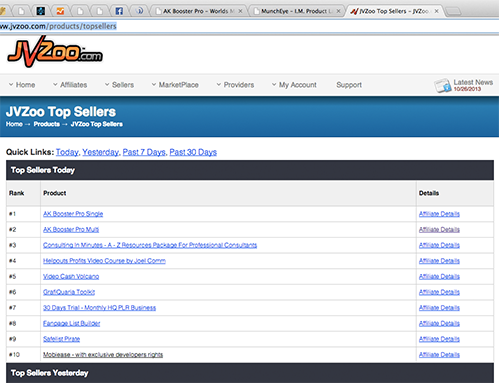Image resolution: width=499 pixels, height=383 pixels.
Task: View Affiliate Details for rank #4
Action: pos(439,261)
